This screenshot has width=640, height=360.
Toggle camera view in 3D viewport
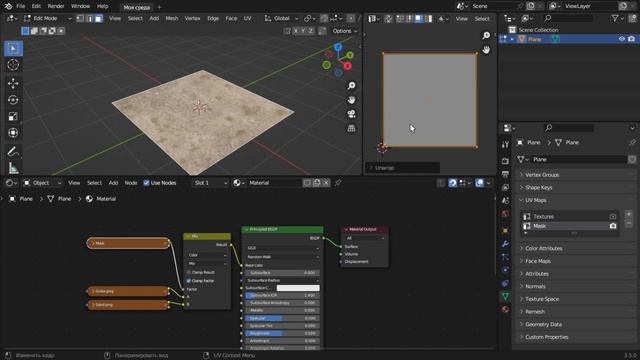[x=351, y=114]
